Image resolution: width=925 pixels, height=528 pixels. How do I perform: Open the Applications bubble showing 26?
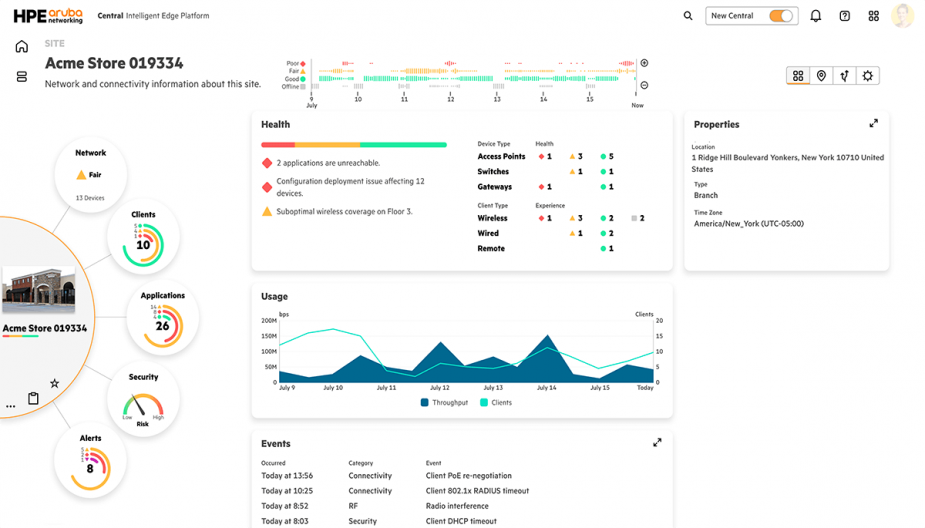[x=163, y=319]
